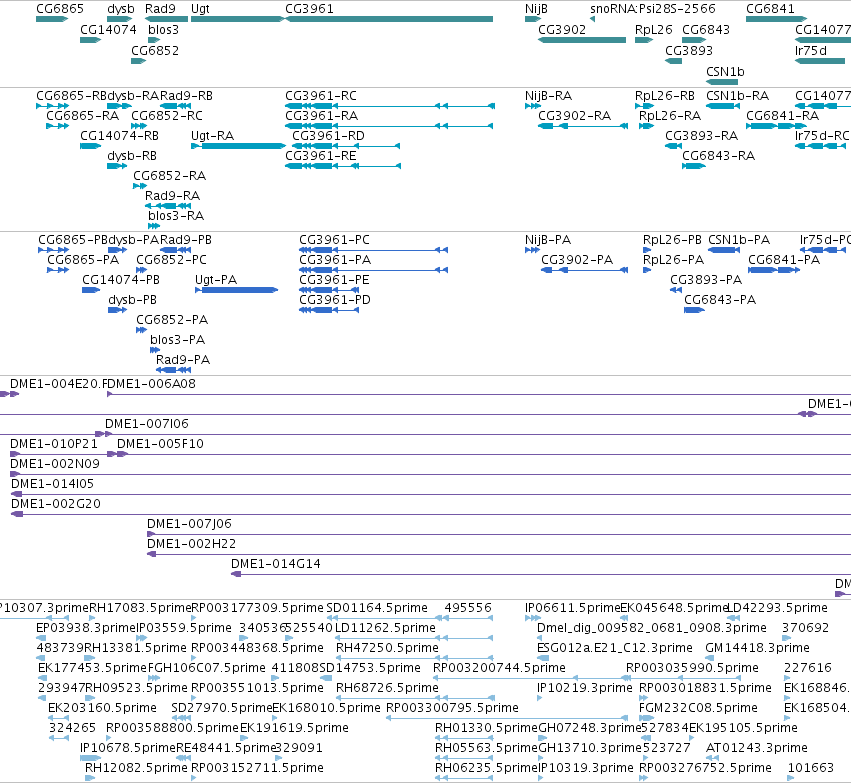Click transcript CG3961-RE label

[x=321, y=156]
